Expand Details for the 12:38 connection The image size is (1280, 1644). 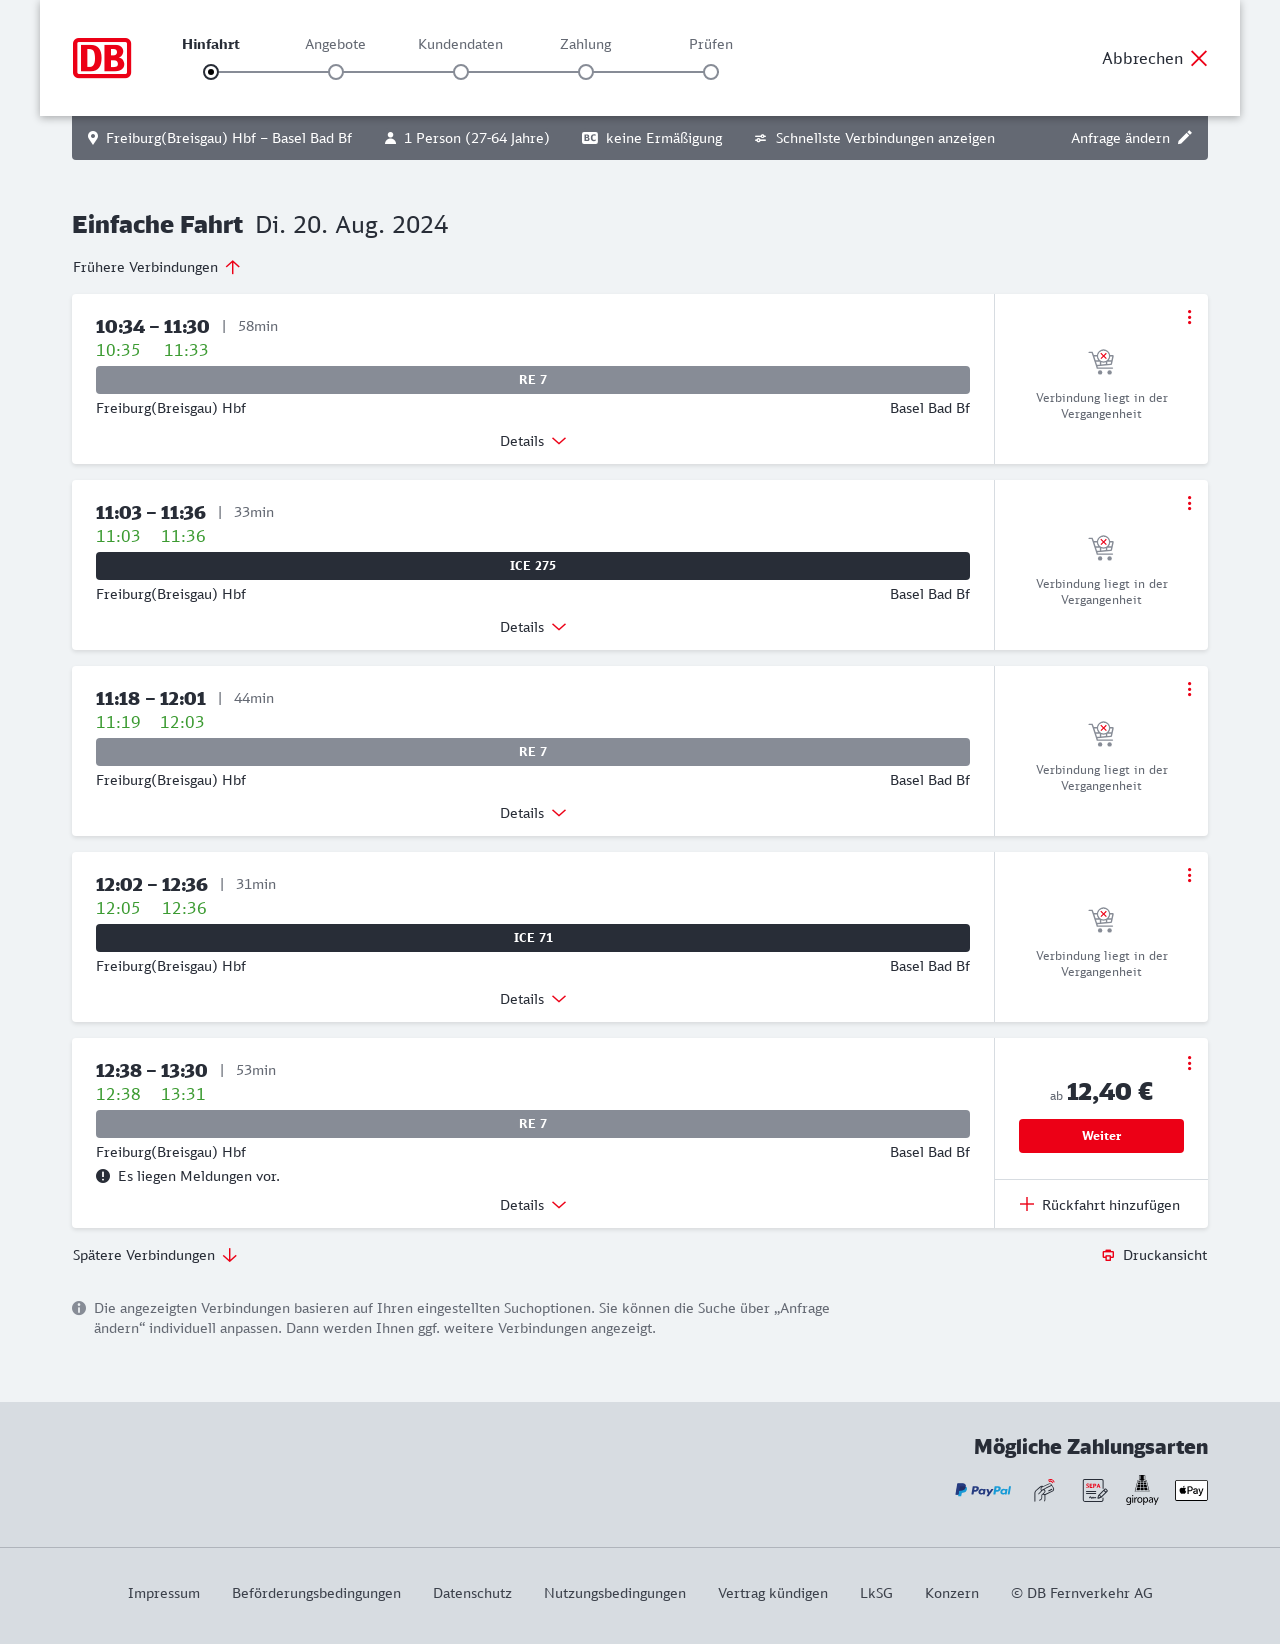pyautogui.click(x=532, y=1205)
